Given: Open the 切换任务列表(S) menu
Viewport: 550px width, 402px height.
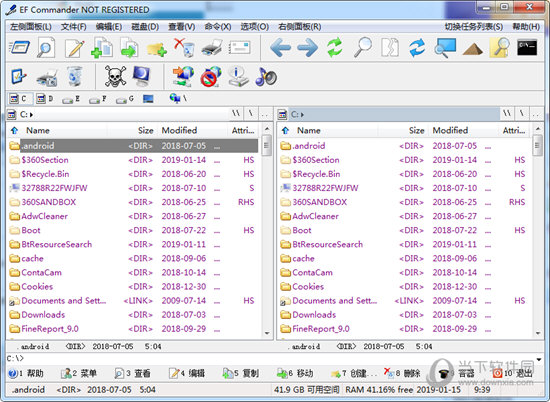Looking at the screenshot, I should coord(474,27).
